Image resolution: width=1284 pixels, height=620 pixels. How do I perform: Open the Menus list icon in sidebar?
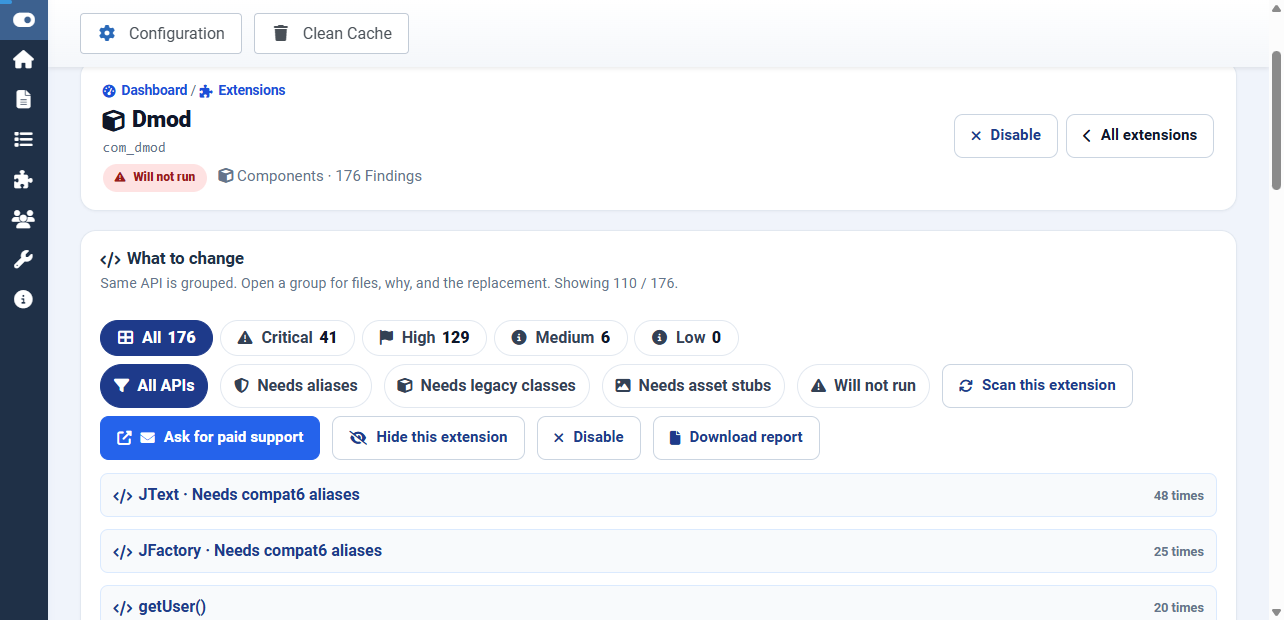[x=23, y=139]
